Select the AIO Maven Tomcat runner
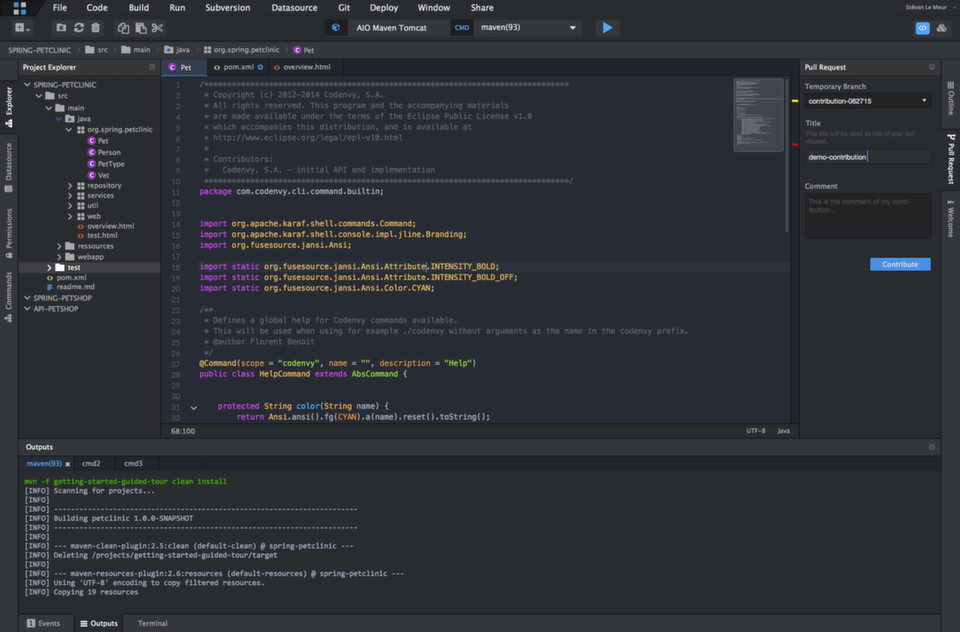The image size is (960, 632). coord(391,28)
